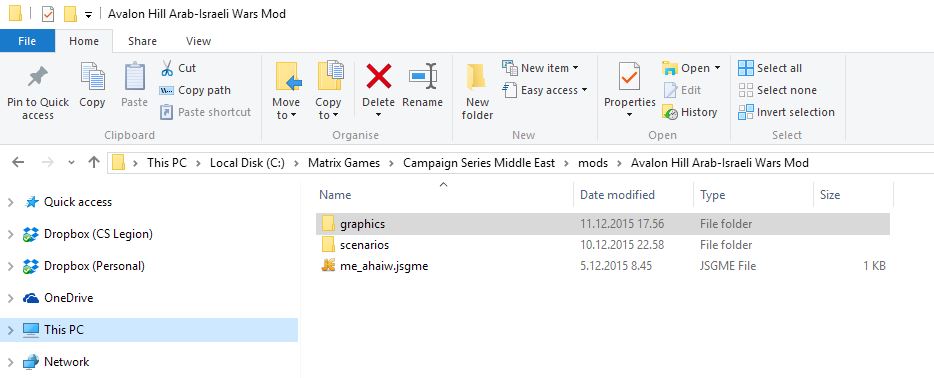Select This PC in navigation pane

[149, 330]
